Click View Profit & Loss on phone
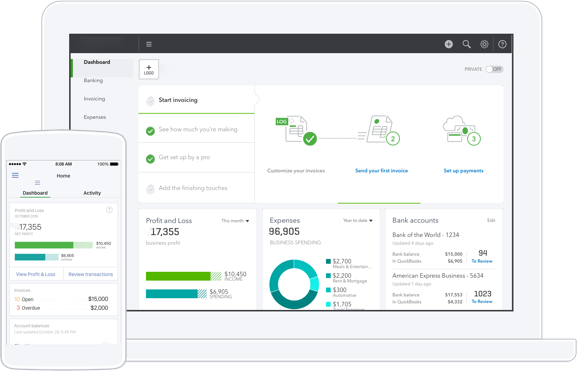Screen dimensions: 577x372 36,274
